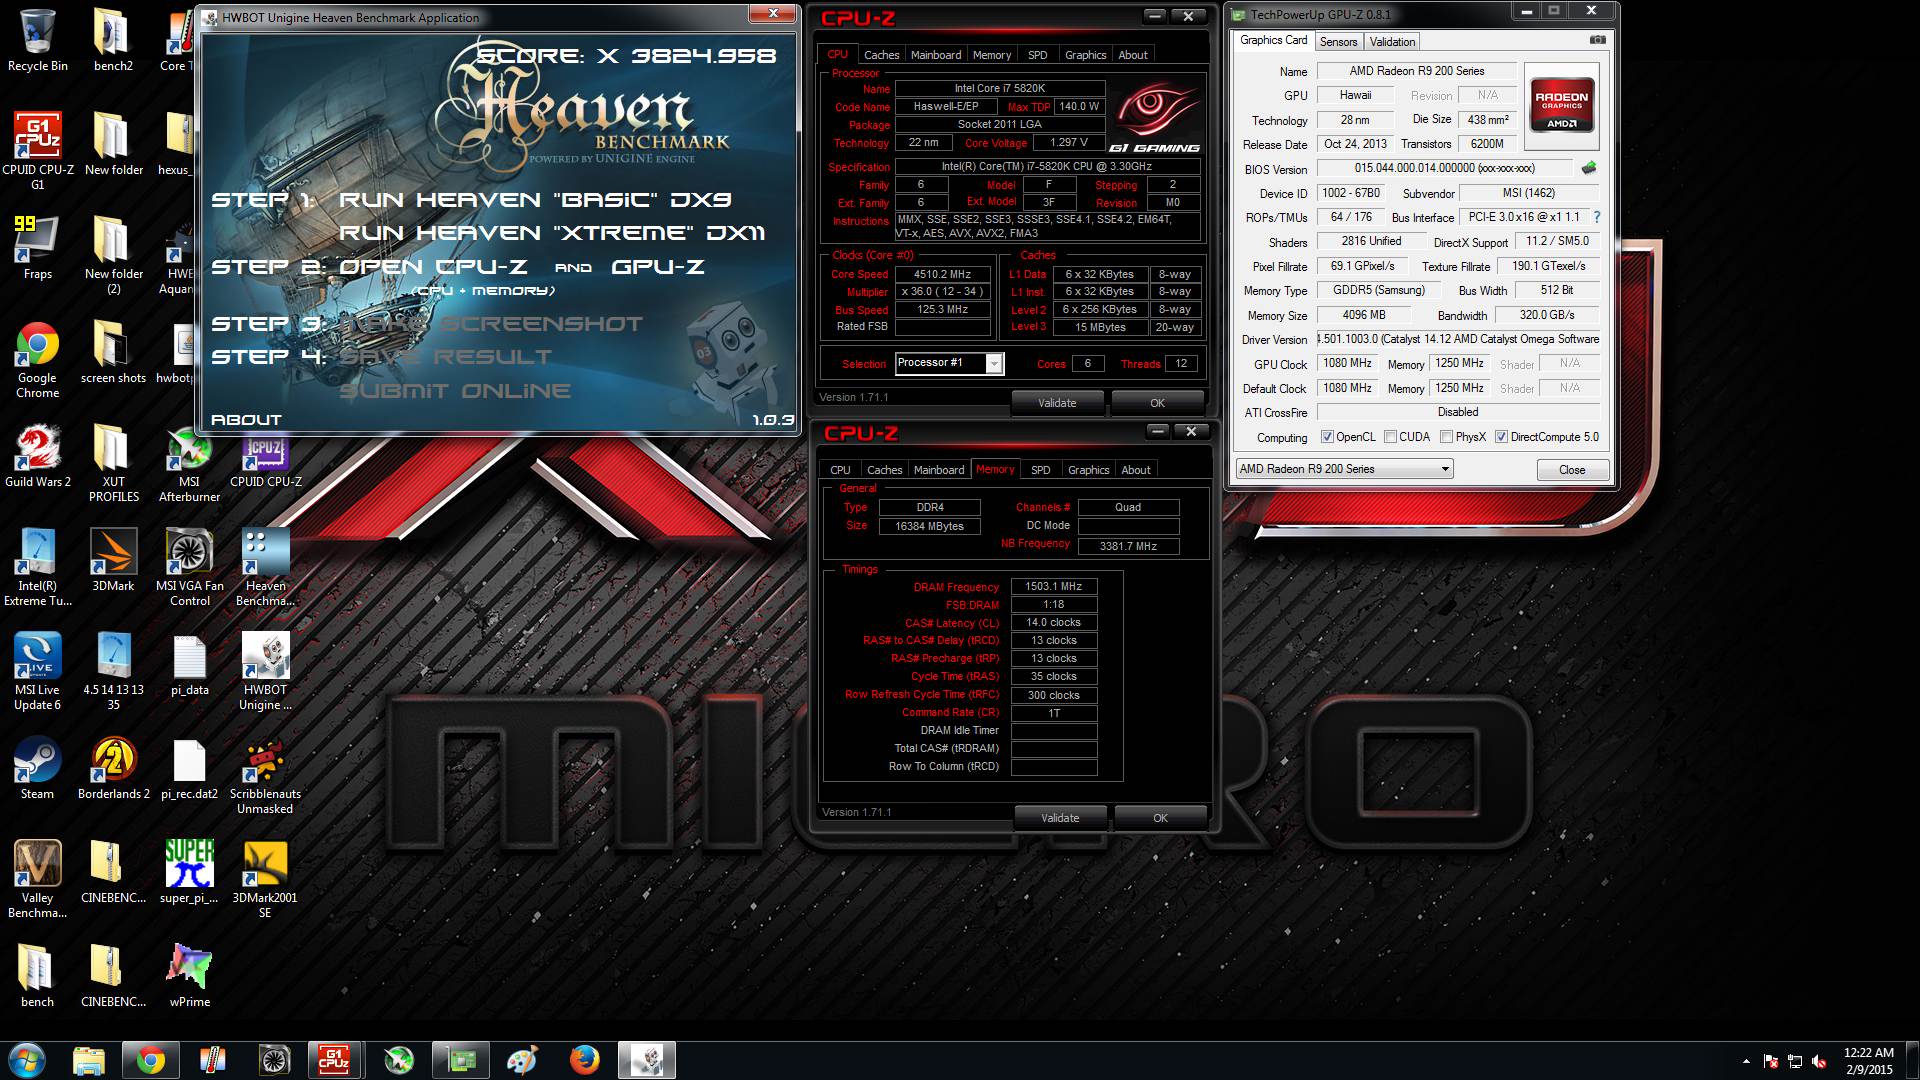This screenshot has height=1080, width=1920.
Task: Launch MSI Live Update 6 shortcut
Action: pos(37,671)
